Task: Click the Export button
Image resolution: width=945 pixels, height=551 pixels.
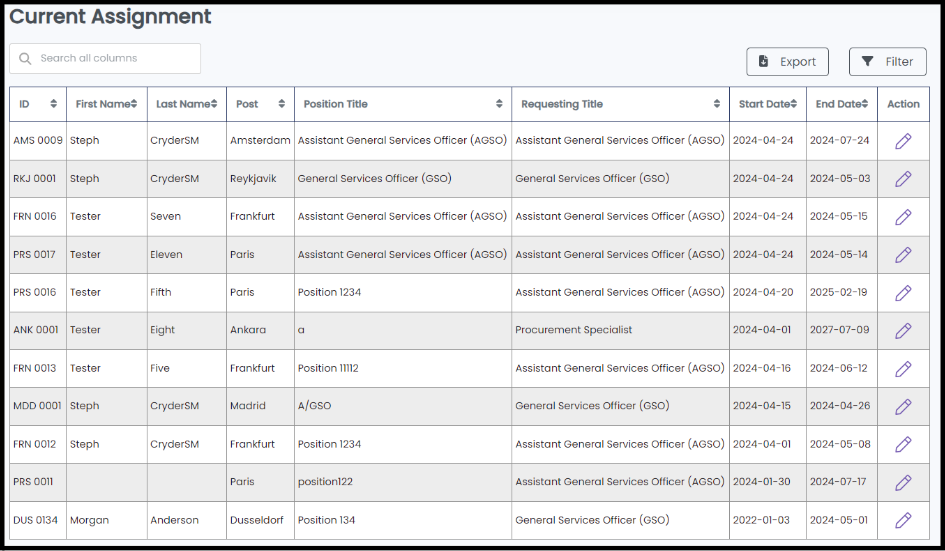Action: point(787,61)
